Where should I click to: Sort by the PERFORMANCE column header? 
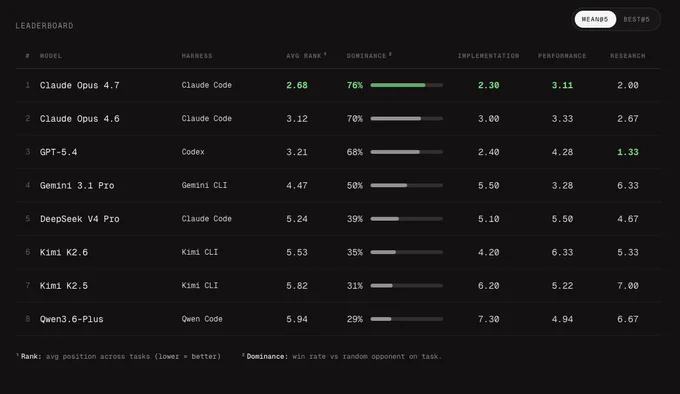tap(562, 56)
